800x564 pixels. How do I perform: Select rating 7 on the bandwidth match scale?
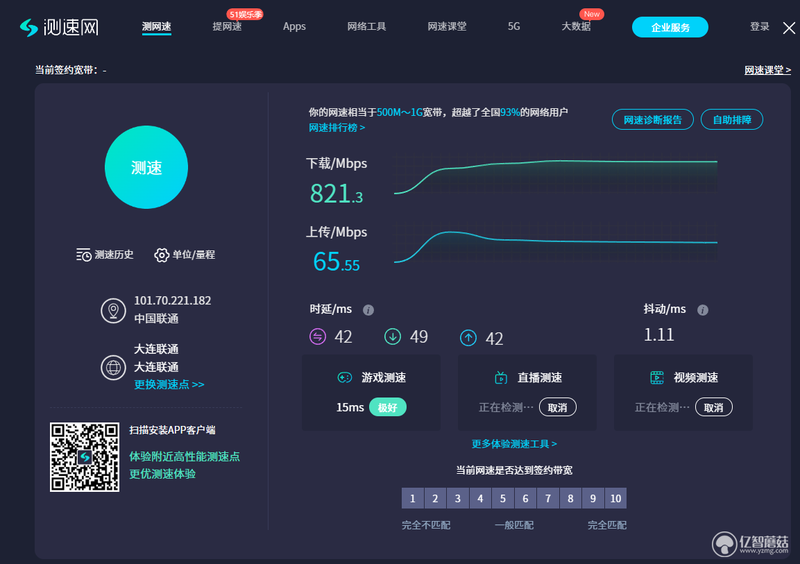[548, 498]
